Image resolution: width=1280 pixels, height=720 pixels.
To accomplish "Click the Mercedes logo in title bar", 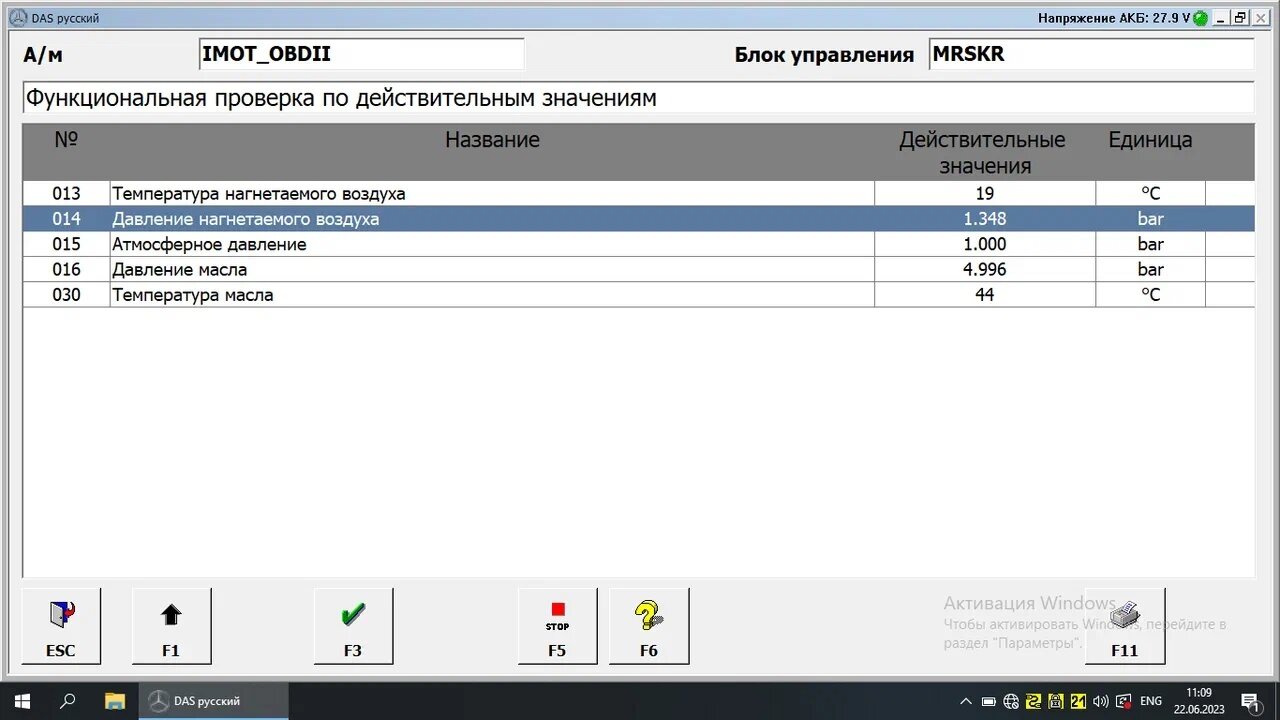I will [18, 18].
